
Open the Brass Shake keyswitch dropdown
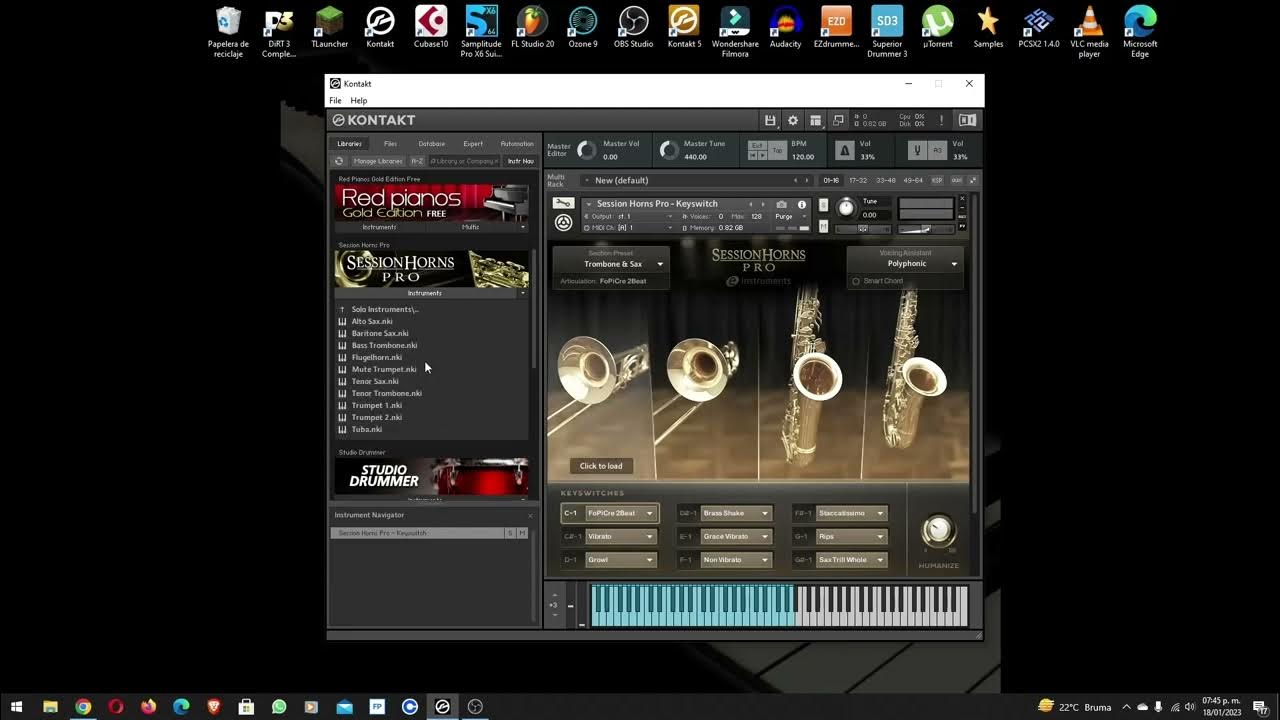coord(736,513)
